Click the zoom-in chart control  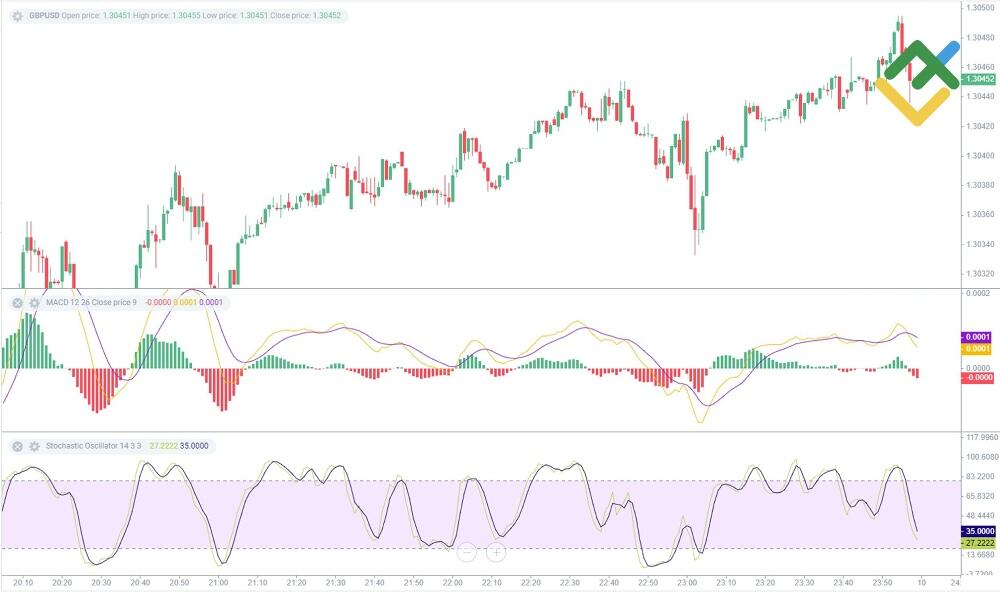coord(496,552)
